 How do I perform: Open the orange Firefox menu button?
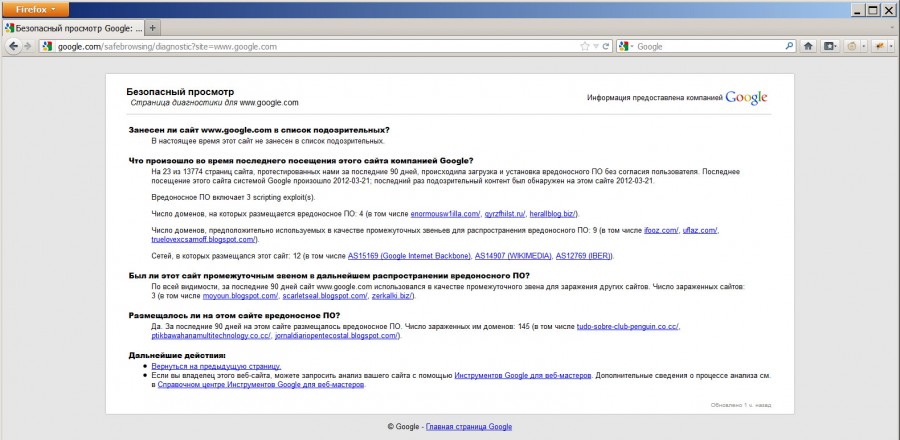pyautogui.click(x=34, y=9)
